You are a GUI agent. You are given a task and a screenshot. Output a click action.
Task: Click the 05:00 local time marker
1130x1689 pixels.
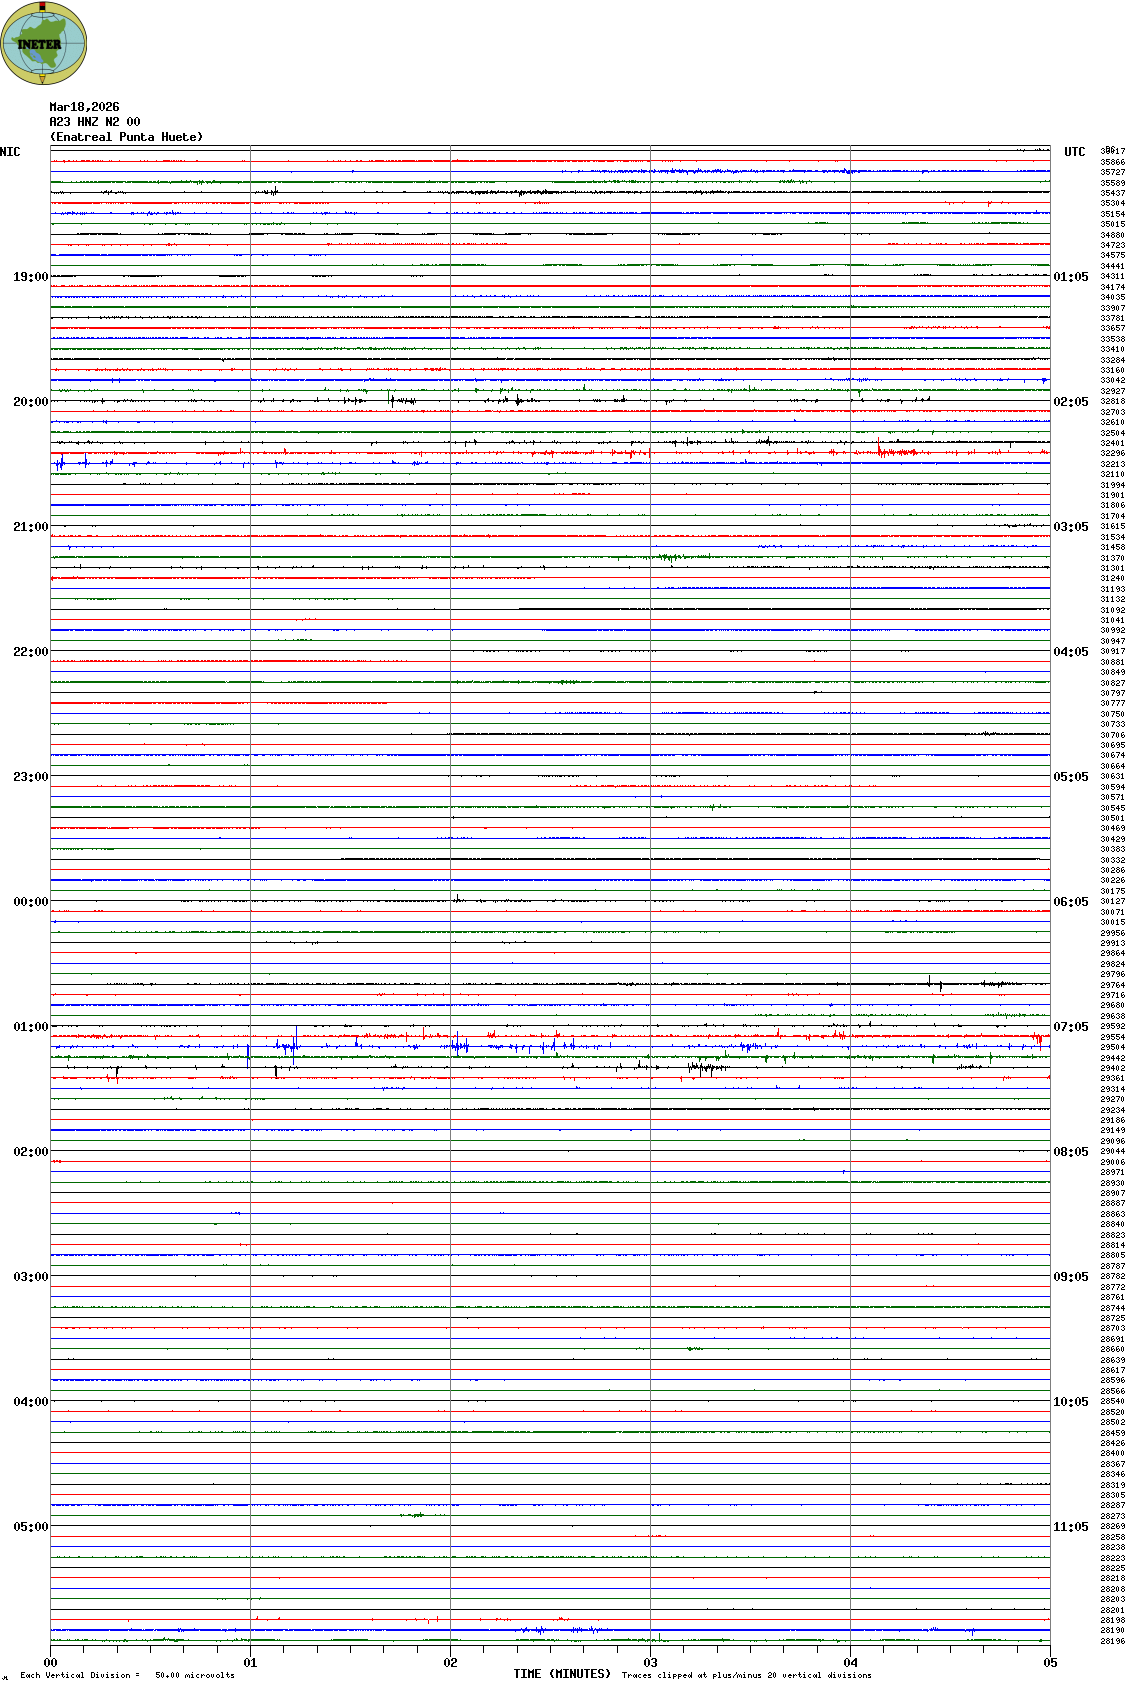30,1527
